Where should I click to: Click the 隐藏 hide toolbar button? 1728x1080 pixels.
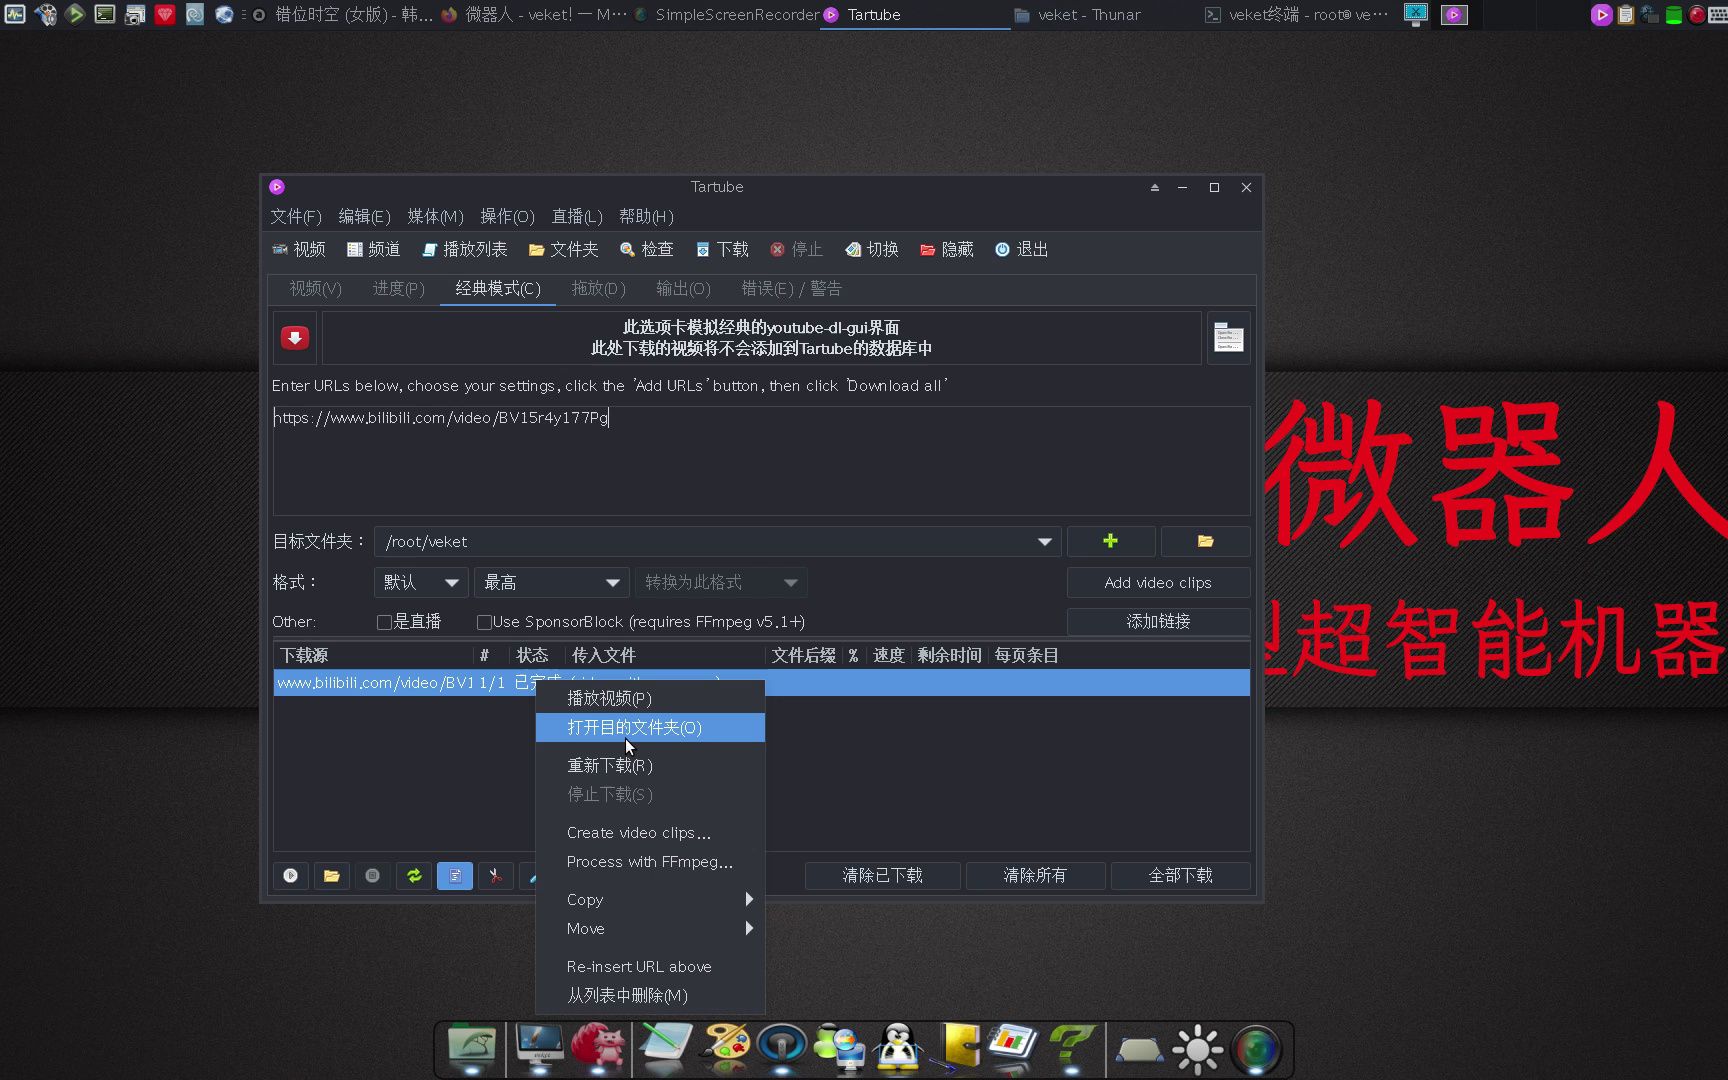click(x=946, y=249)
